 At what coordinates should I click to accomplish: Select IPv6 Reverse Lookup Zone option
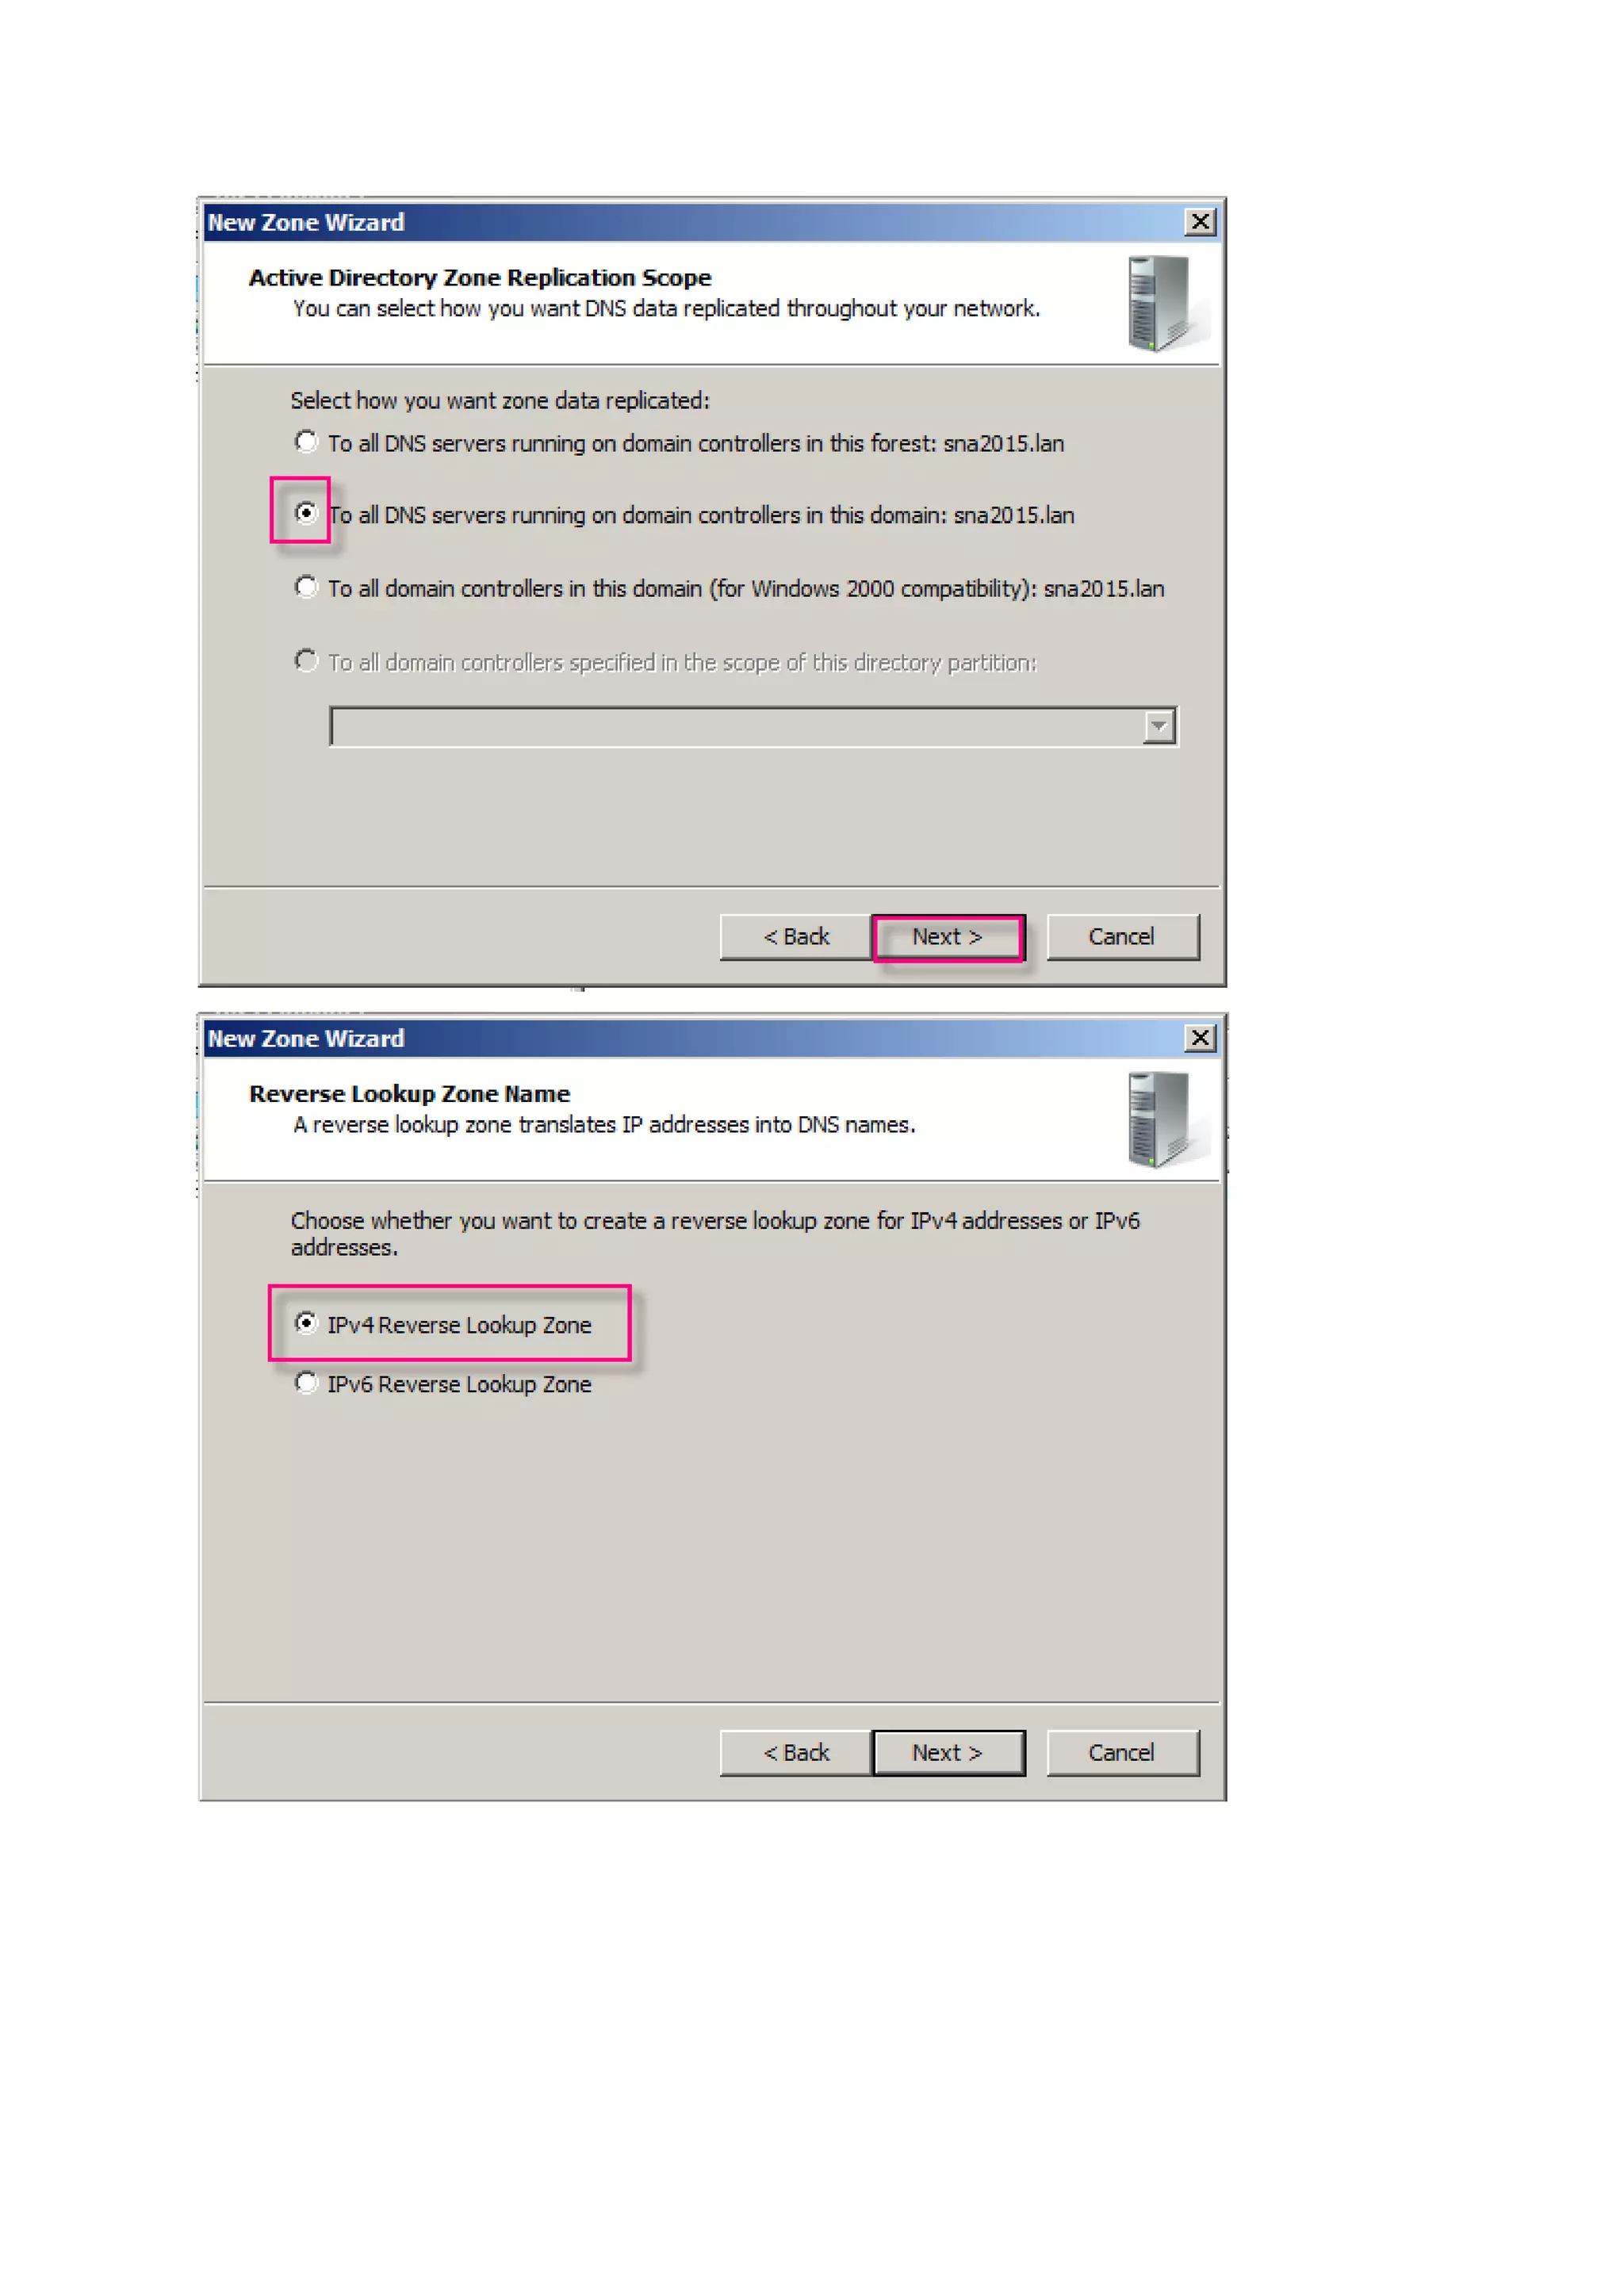(x=306, y=1383)
